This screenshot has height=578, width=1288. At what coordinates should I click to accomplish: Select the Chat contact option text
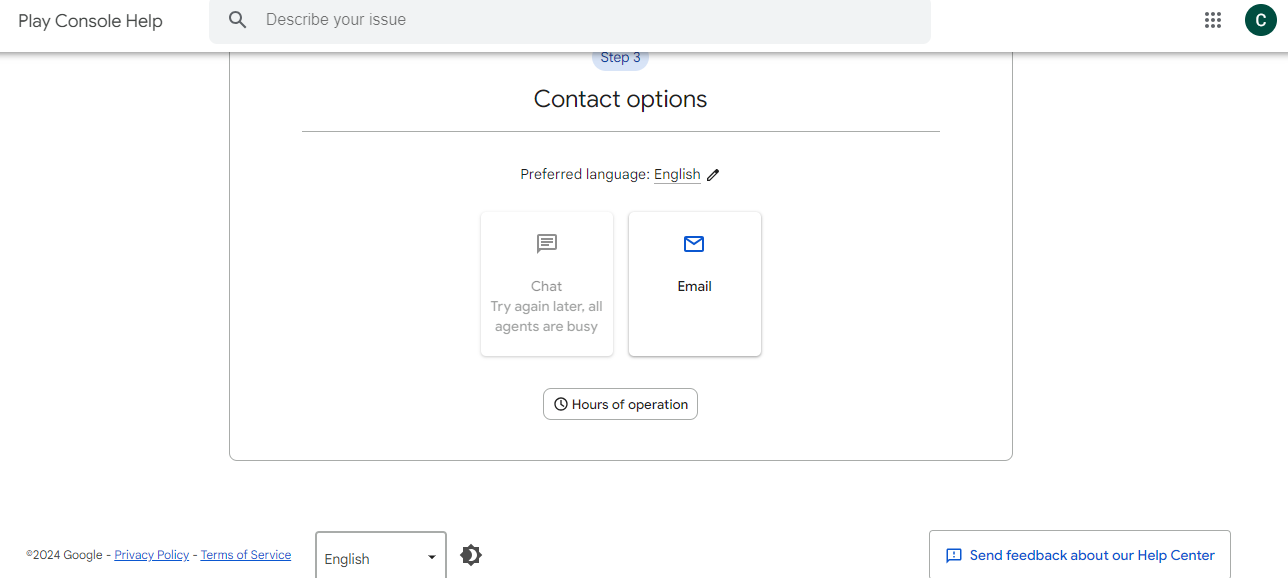(x=546, y=286)
